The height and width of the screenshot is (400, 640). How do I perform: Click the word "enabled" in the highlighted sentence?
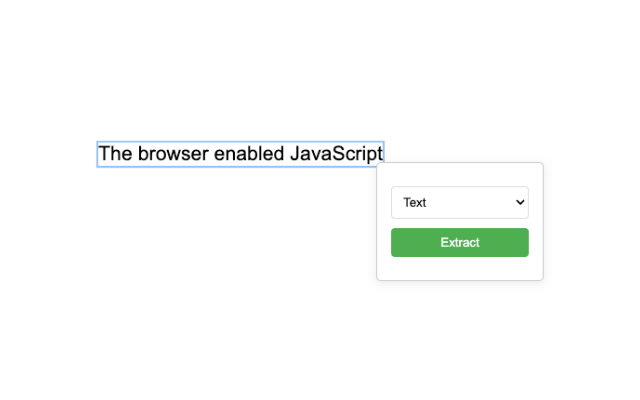tap(249, 154)
